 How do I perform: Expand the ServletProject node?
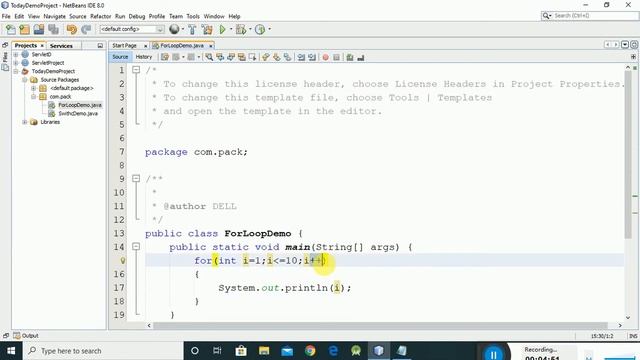[16, 63]
